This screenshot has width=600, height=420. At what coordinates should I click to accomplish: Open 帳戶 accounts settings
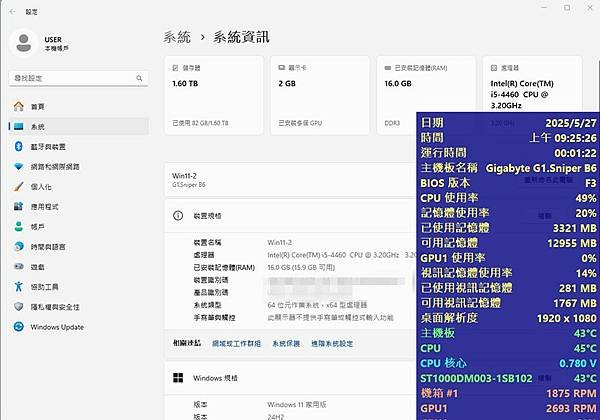tap(78, 227)
